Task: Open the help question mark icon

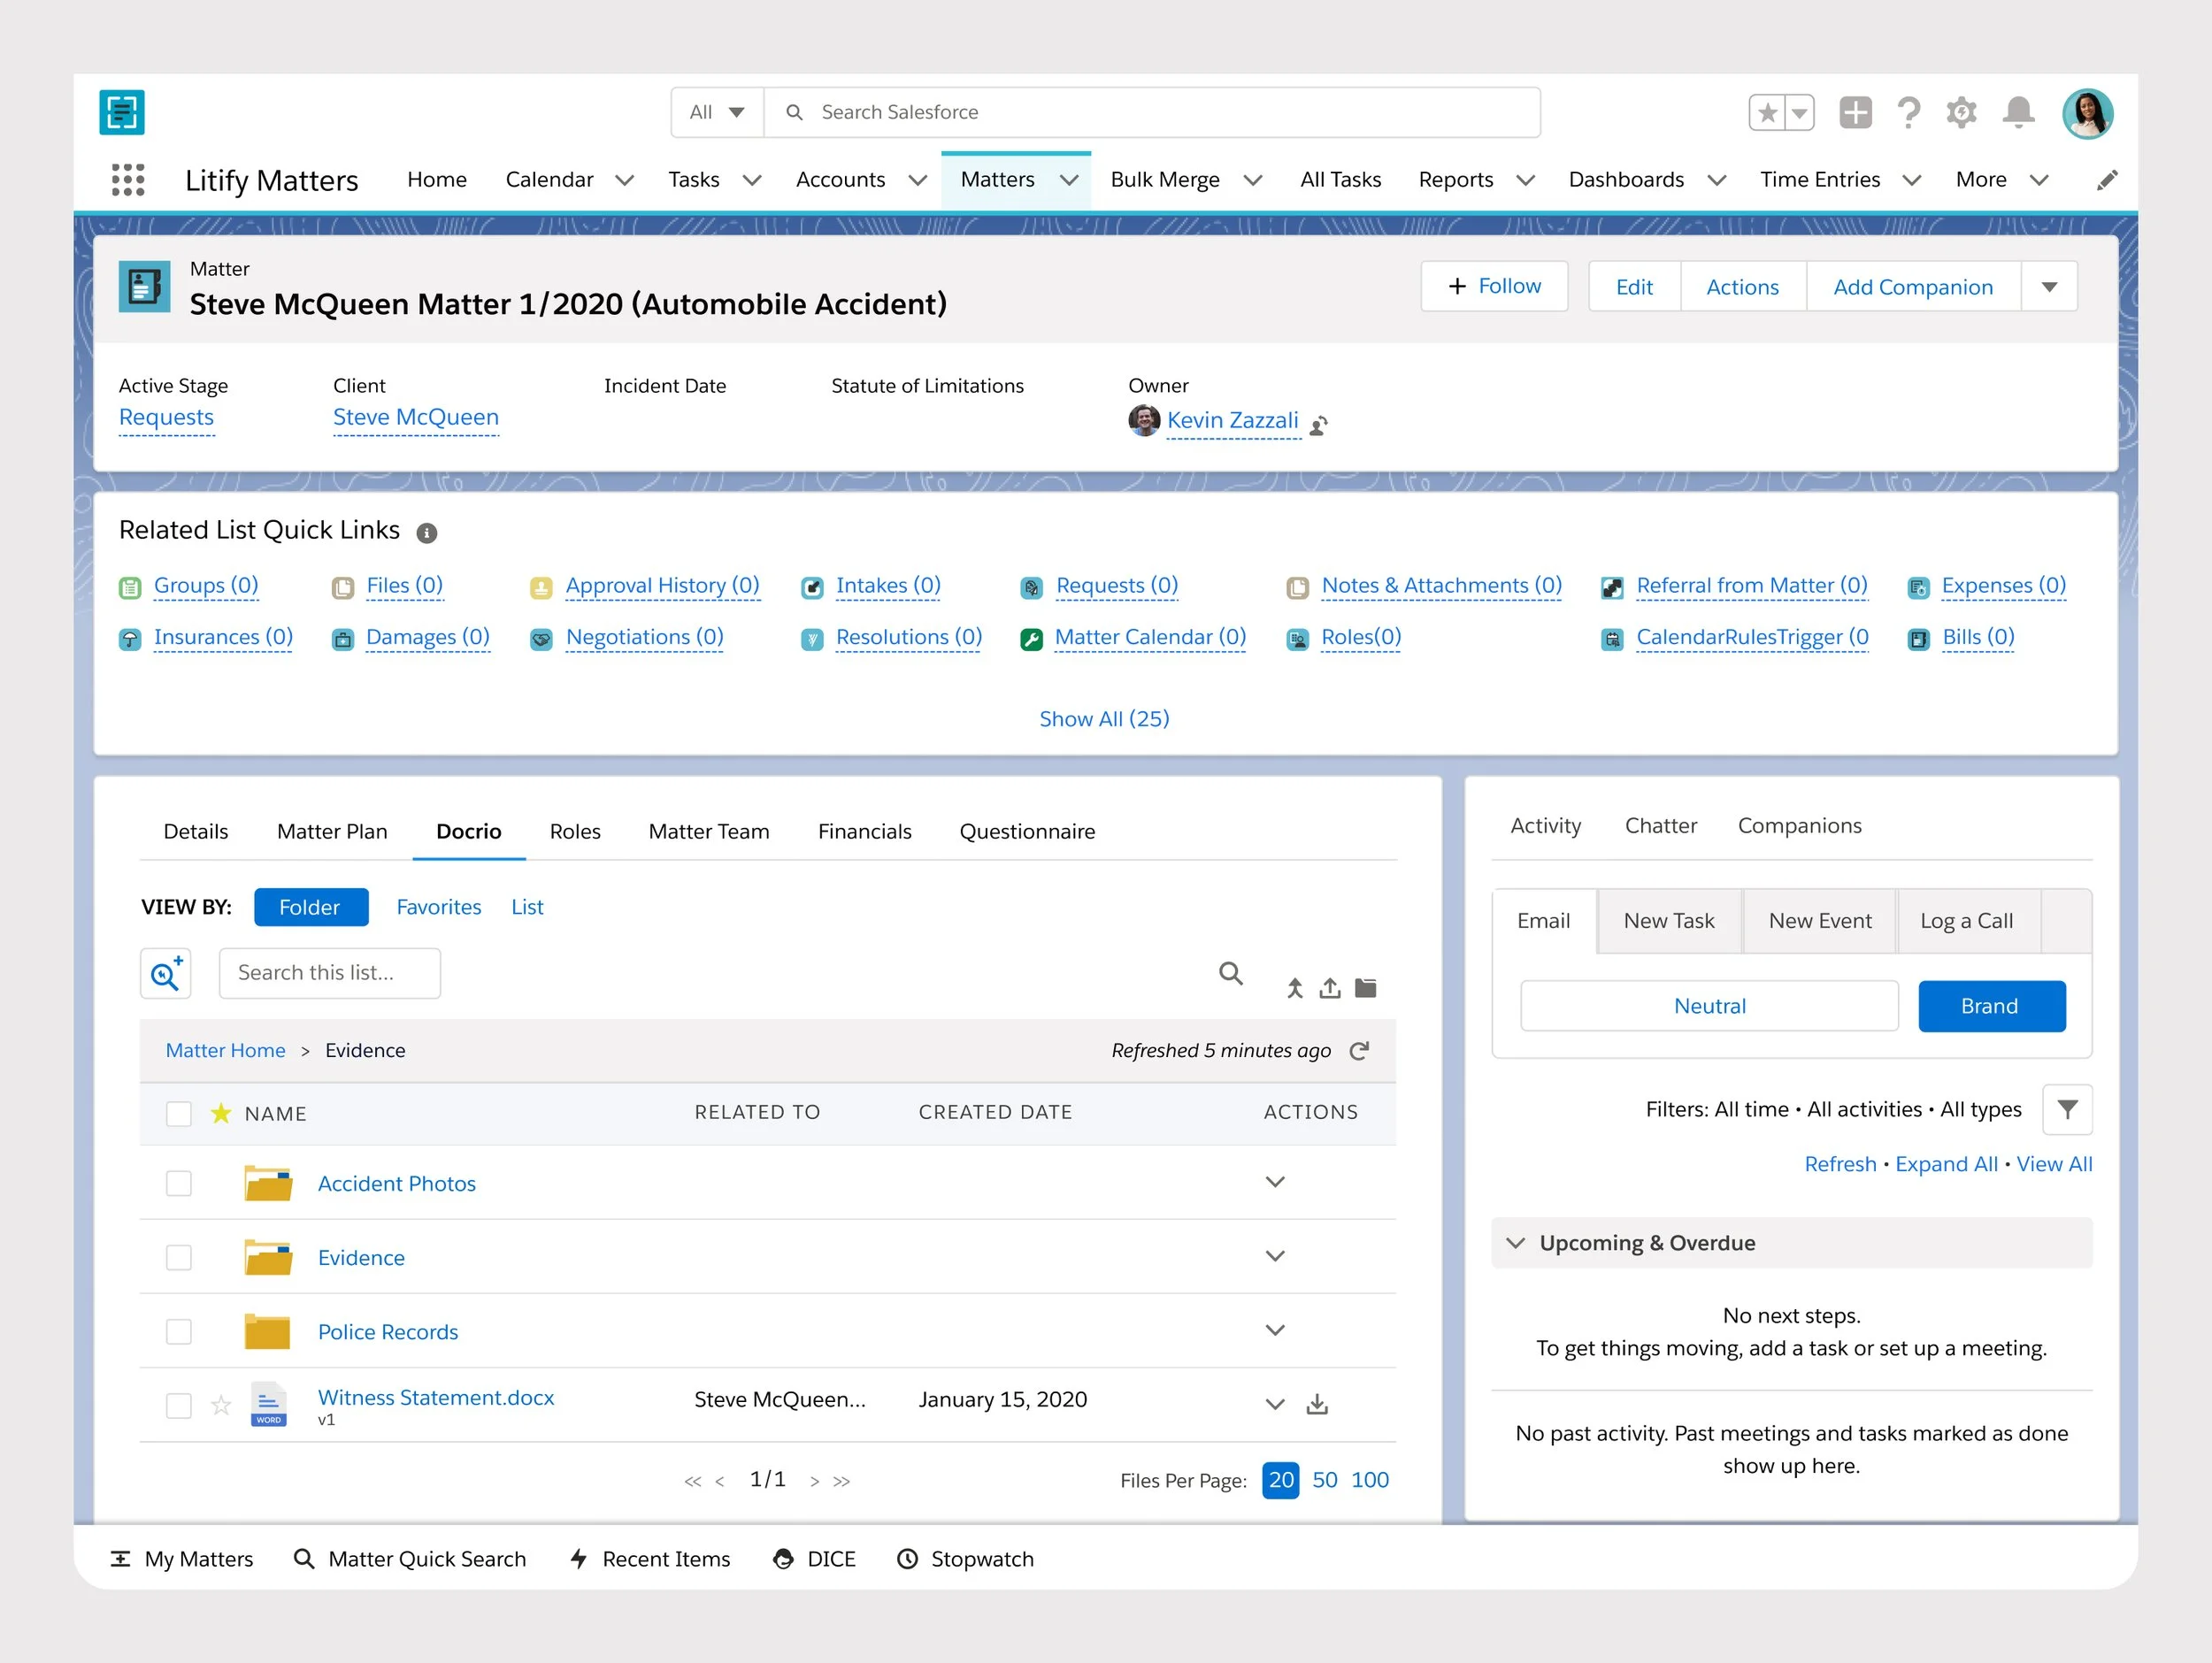Action: point(1909,112)
